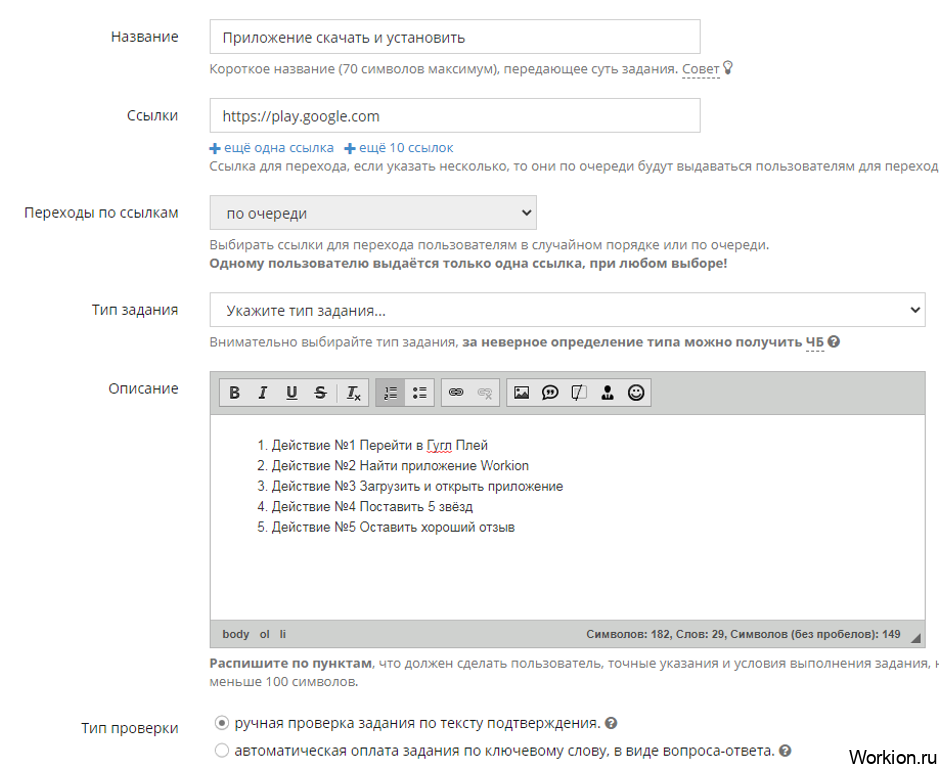Screen dimensions: 946x772
Task: Insert a link using the chain icon
Action: pos(456,393)
